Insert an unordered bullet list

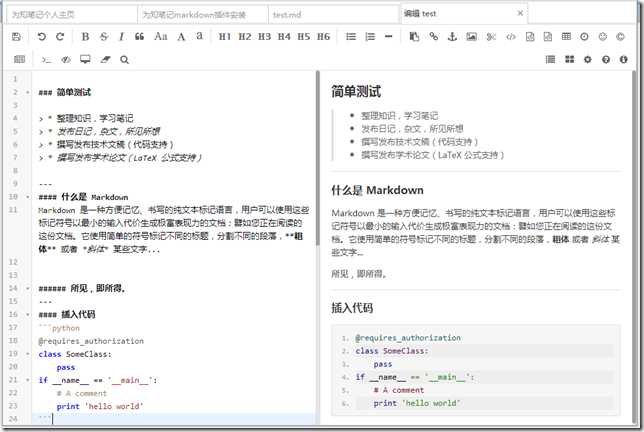click(351, 37)
